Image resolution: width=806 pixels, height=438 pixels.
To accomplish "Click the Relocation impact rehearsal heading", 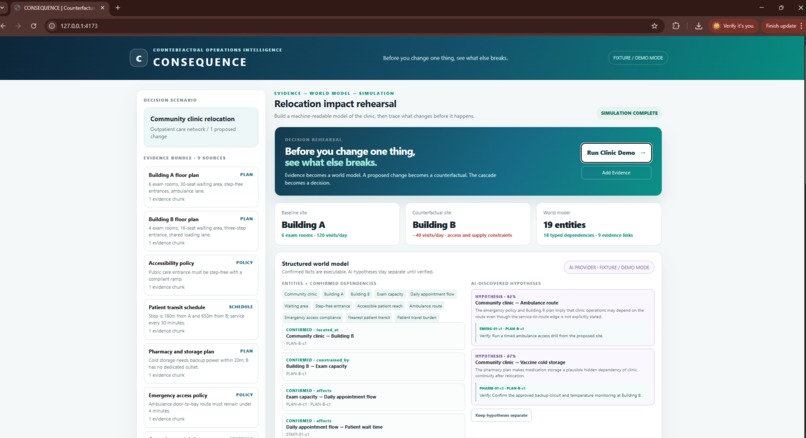I will pos(335,104).
